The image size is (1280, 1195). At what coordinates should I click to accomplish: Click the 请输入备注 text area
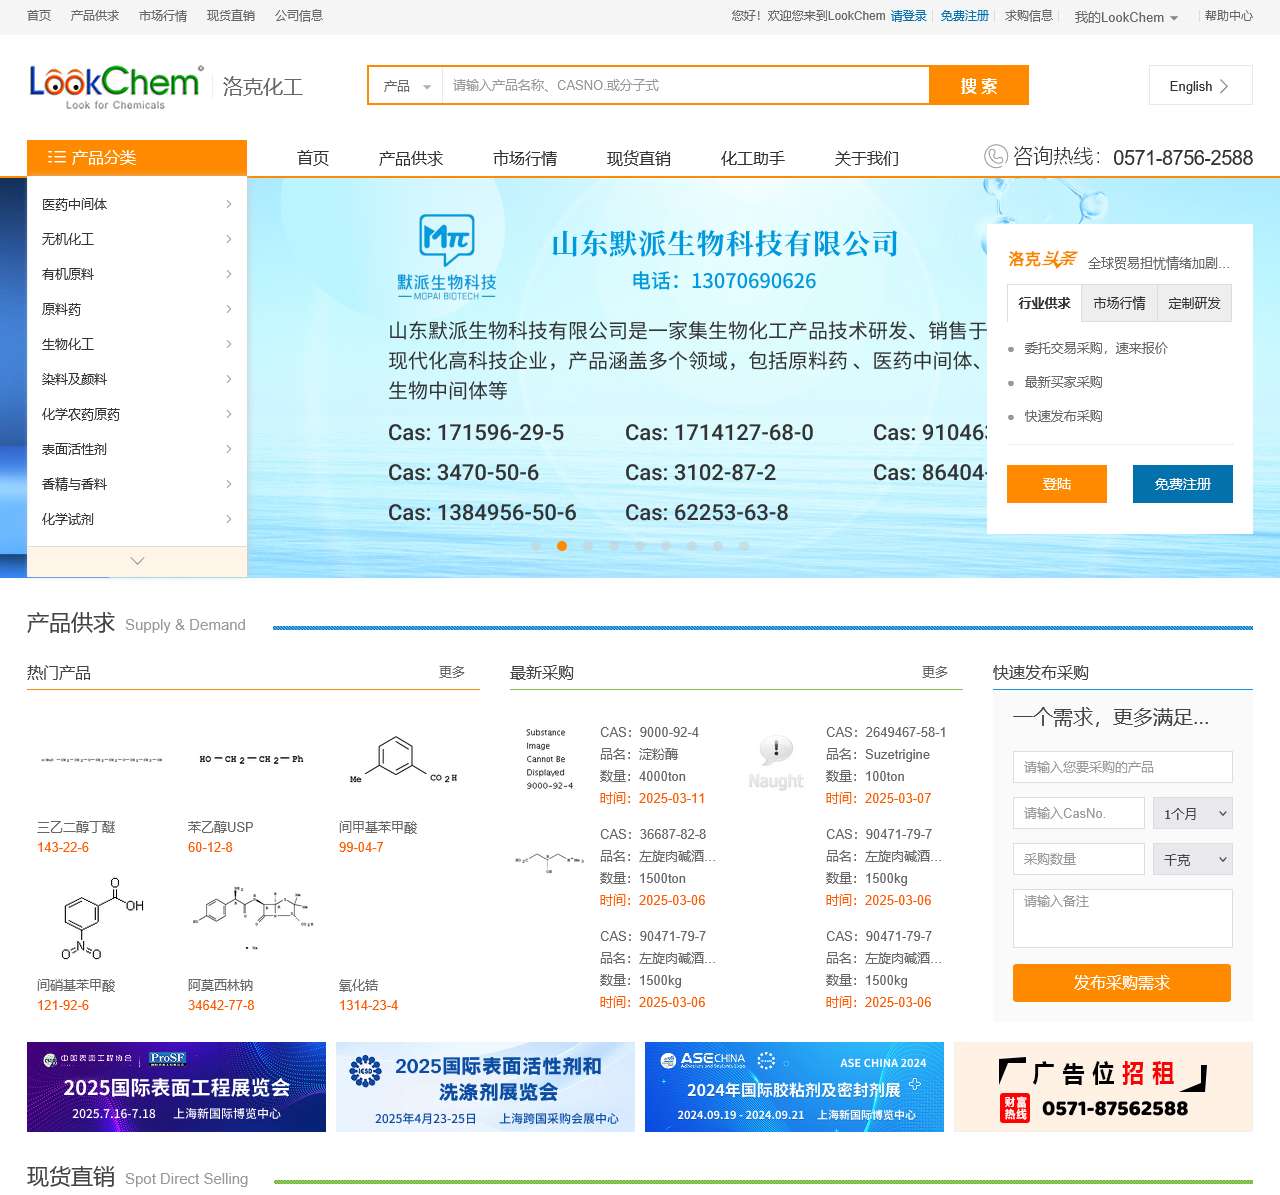(1123, 918)
